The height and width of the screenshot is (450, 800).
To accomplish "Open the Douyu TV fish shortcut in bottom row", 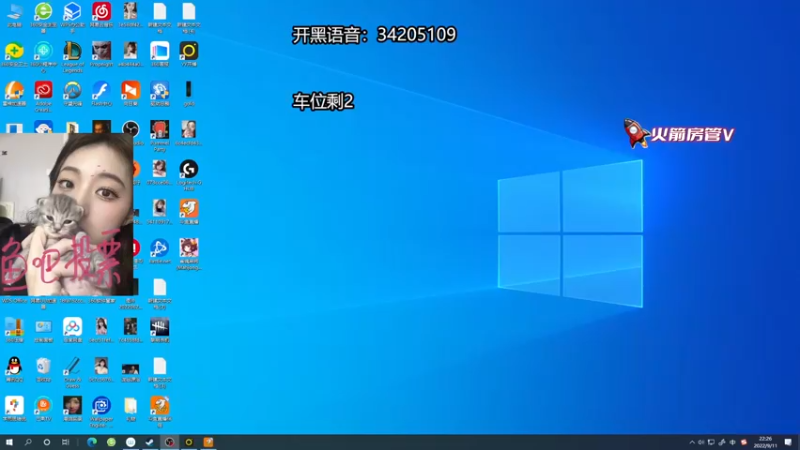I will coord(43,406).
